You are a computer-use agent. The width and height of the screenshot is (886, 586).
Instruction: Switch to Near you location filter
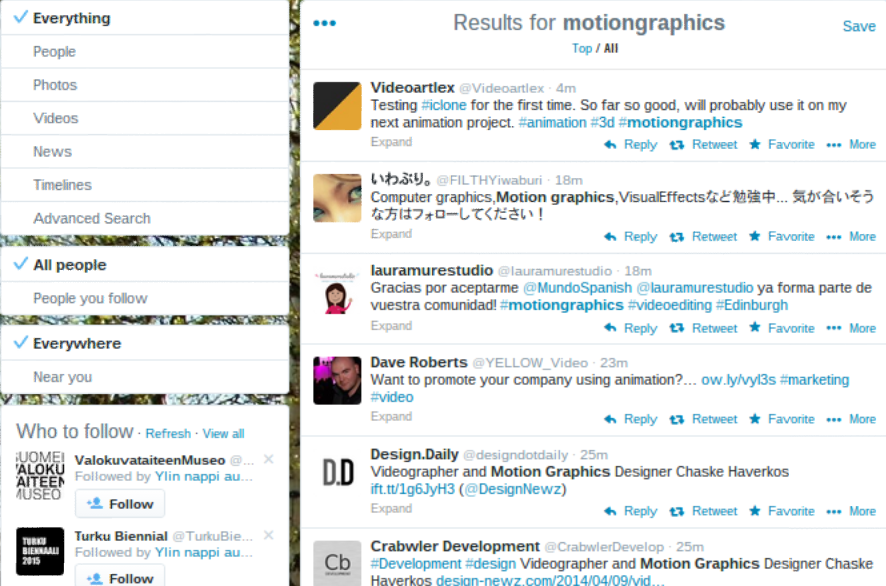(145, 376)
